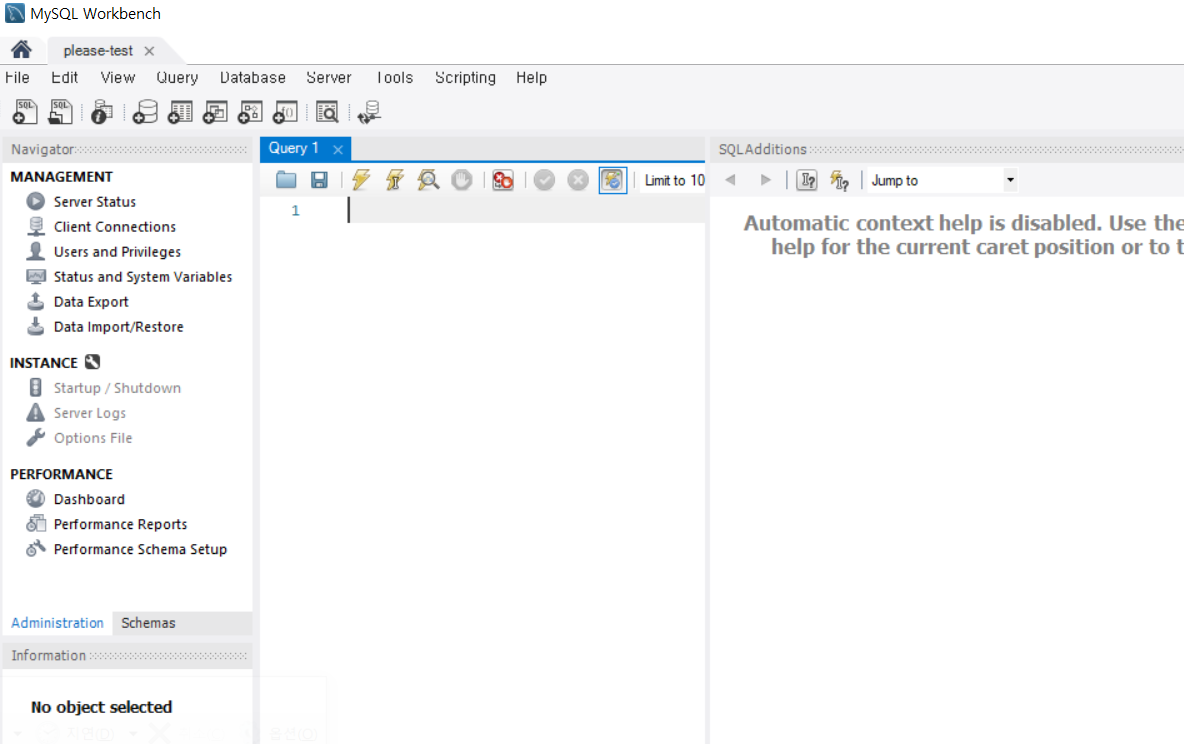Execute the query with the lightning icon
1184x744 pixels.
[361, 180]
